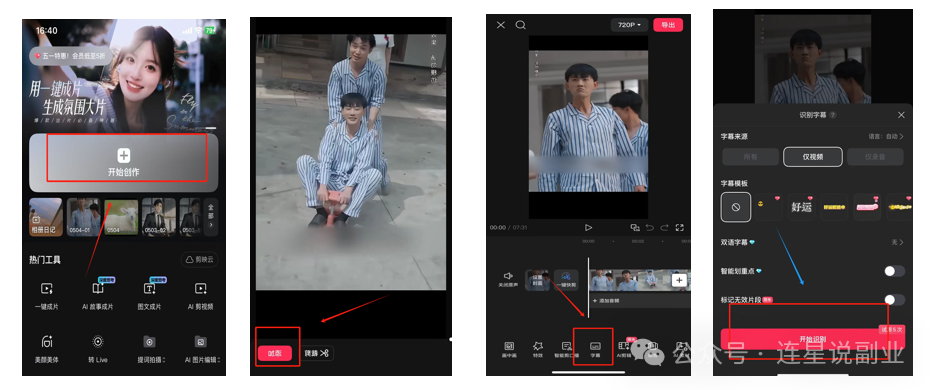The image size is (934, 390).
Task: Open the 相册日记 album thumbnail
Action: pos(46,217)
